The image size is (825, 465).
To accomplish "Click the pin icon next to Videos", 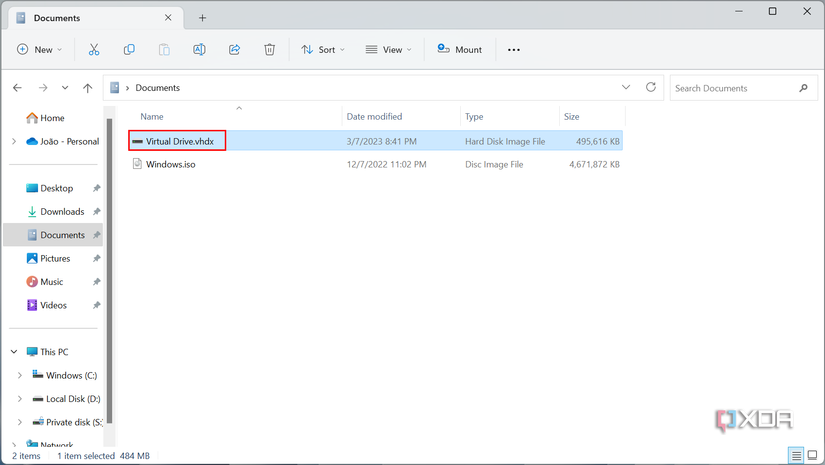I will pyautogui.click(x=96, y=305).
